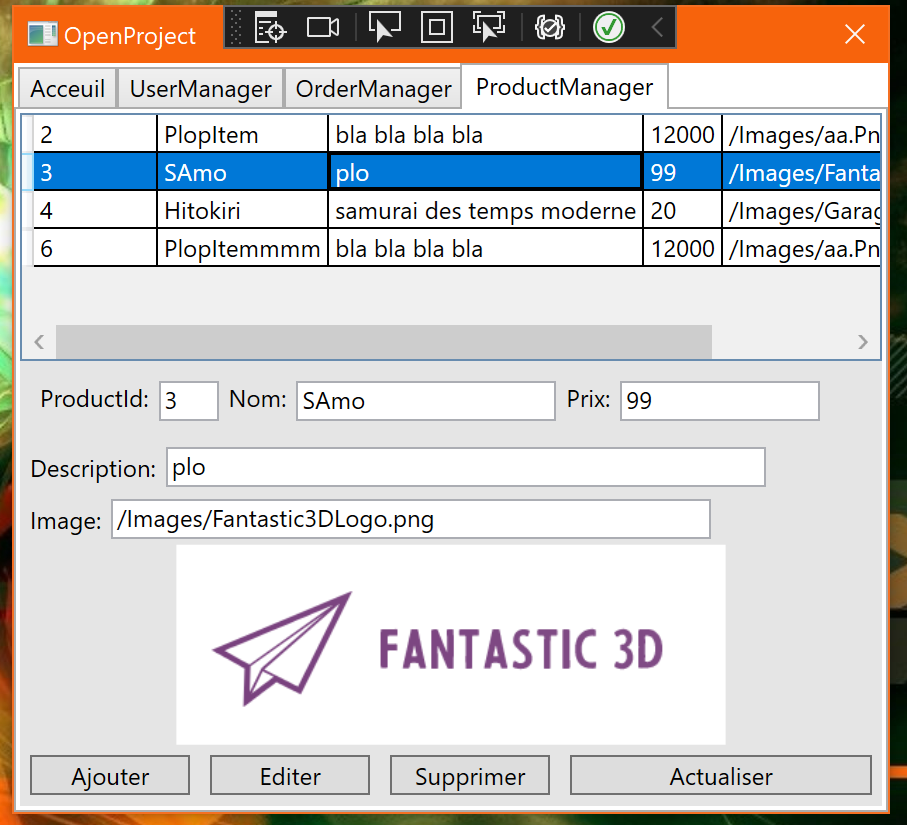907x825 pixels.
Task: Click the OpenProject application logo icon
Action: point(41,34)
